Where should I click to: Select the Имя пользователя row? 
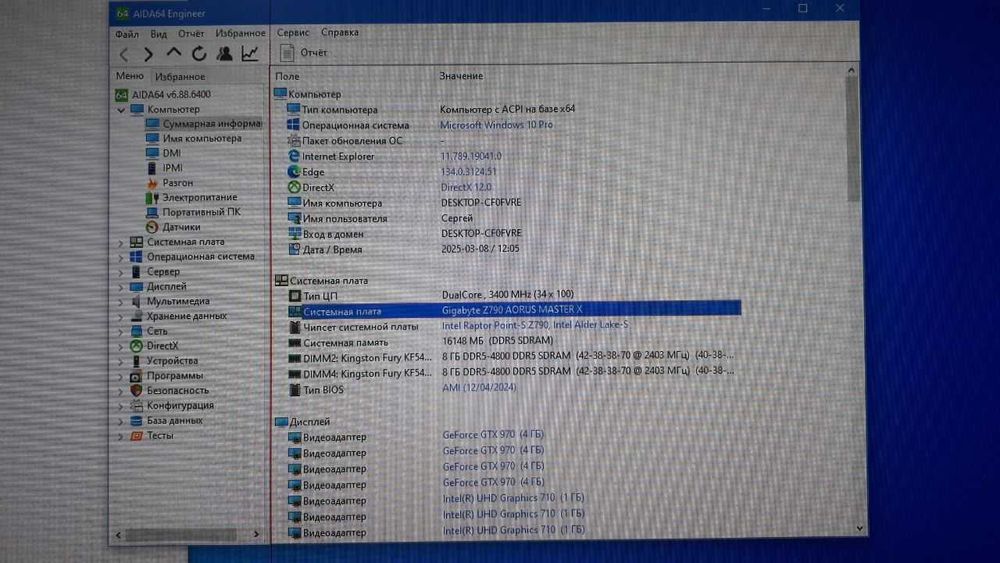[514, 219]
